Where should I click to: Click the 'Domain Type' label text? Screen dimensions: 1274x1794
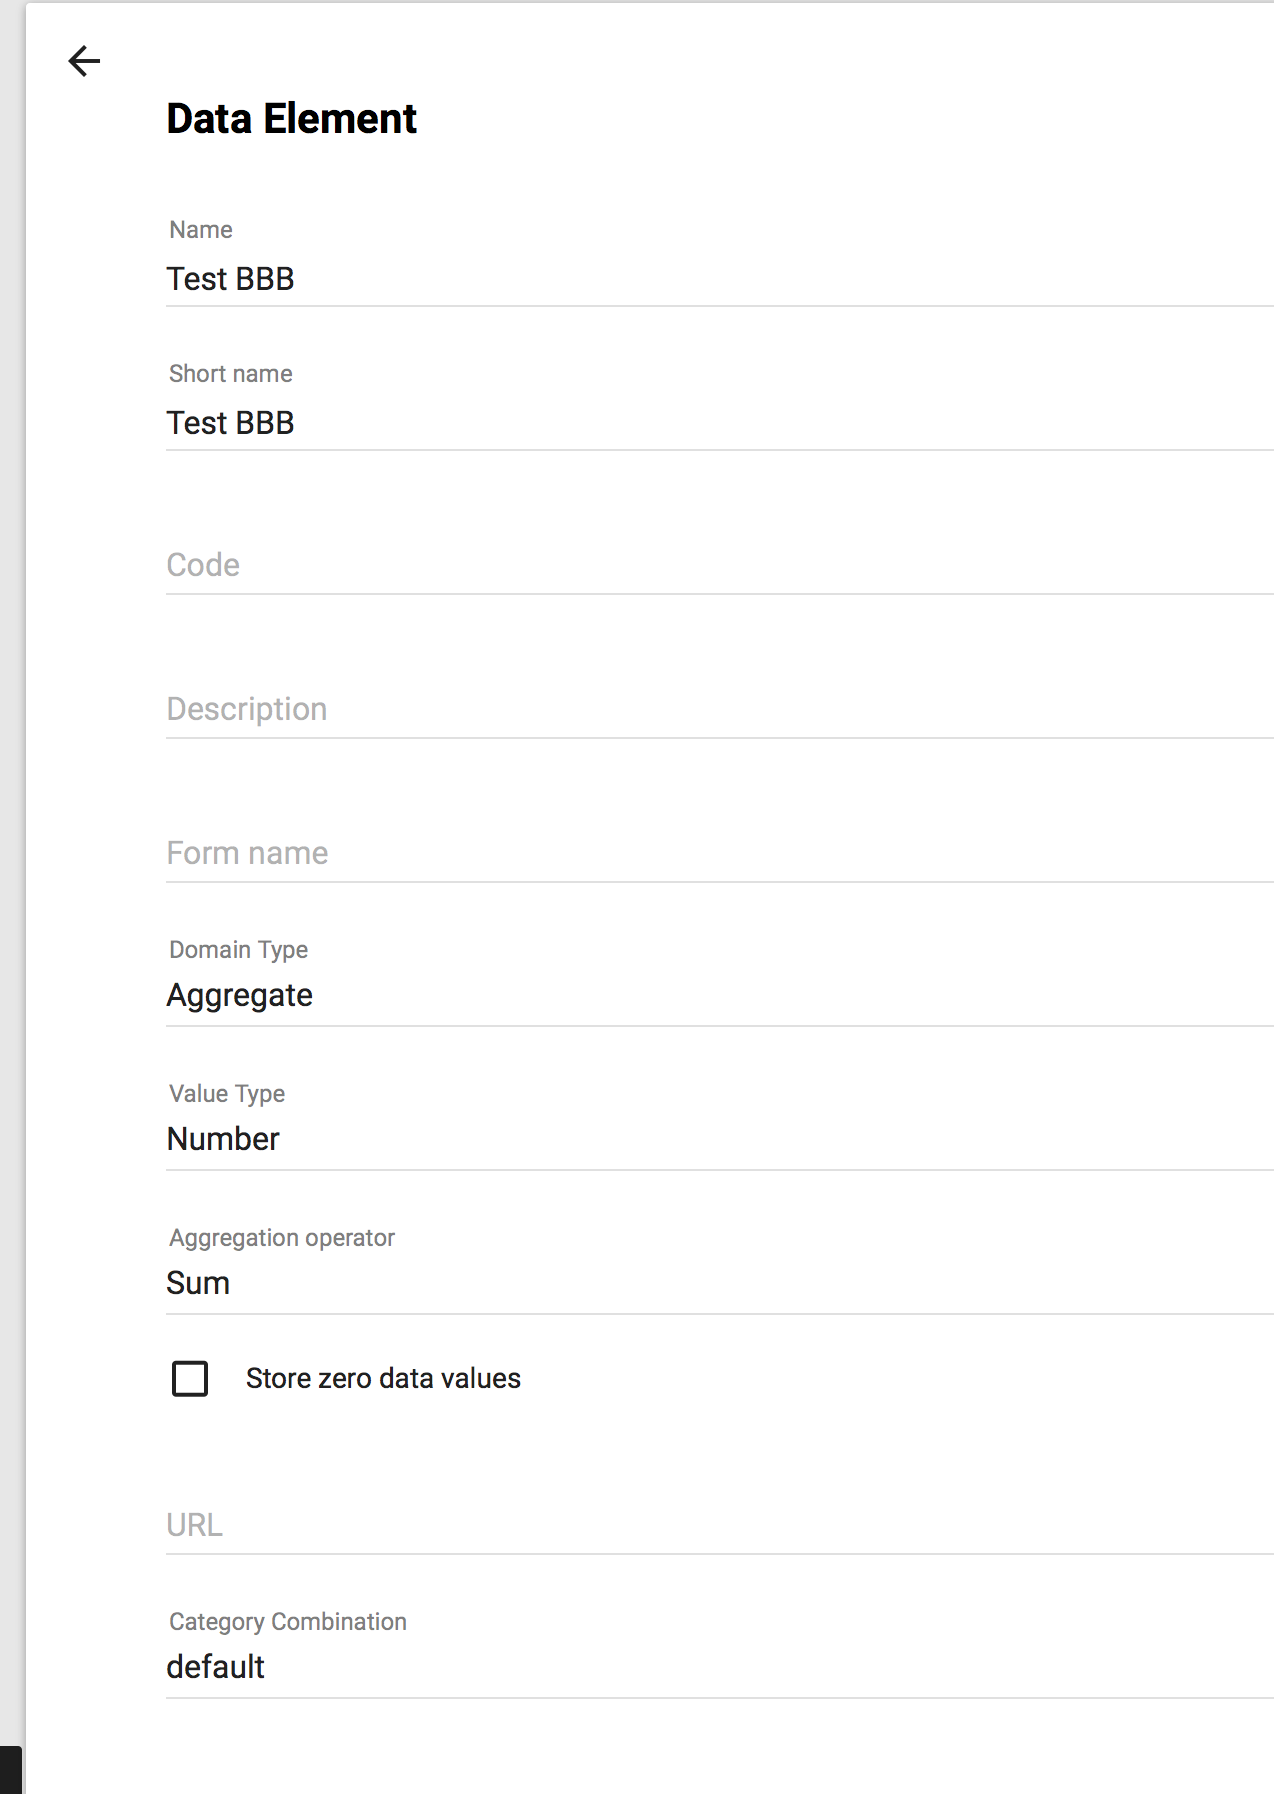(238, 950)
